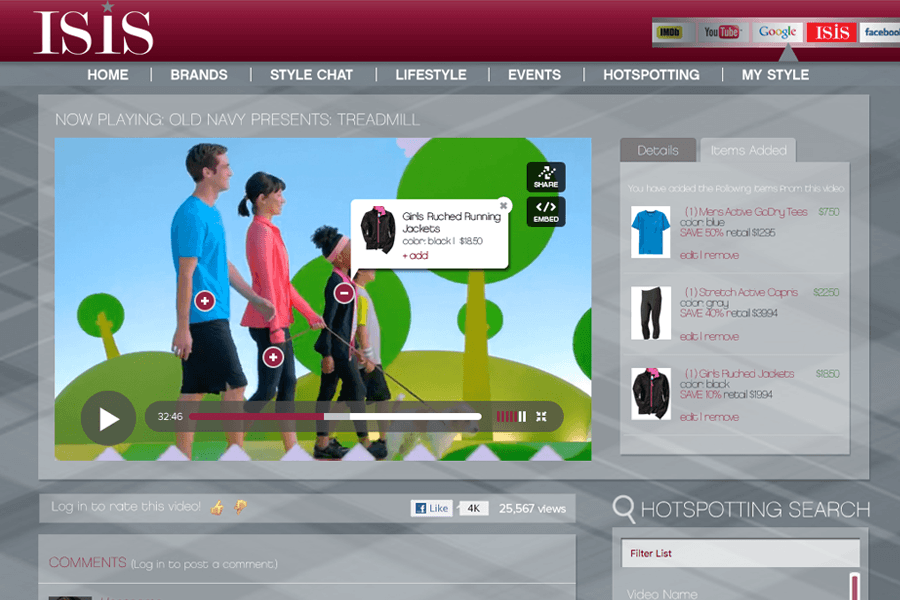Switch to the Details tab
This screenshot has width=900, height=600.
tap(658, 150)
